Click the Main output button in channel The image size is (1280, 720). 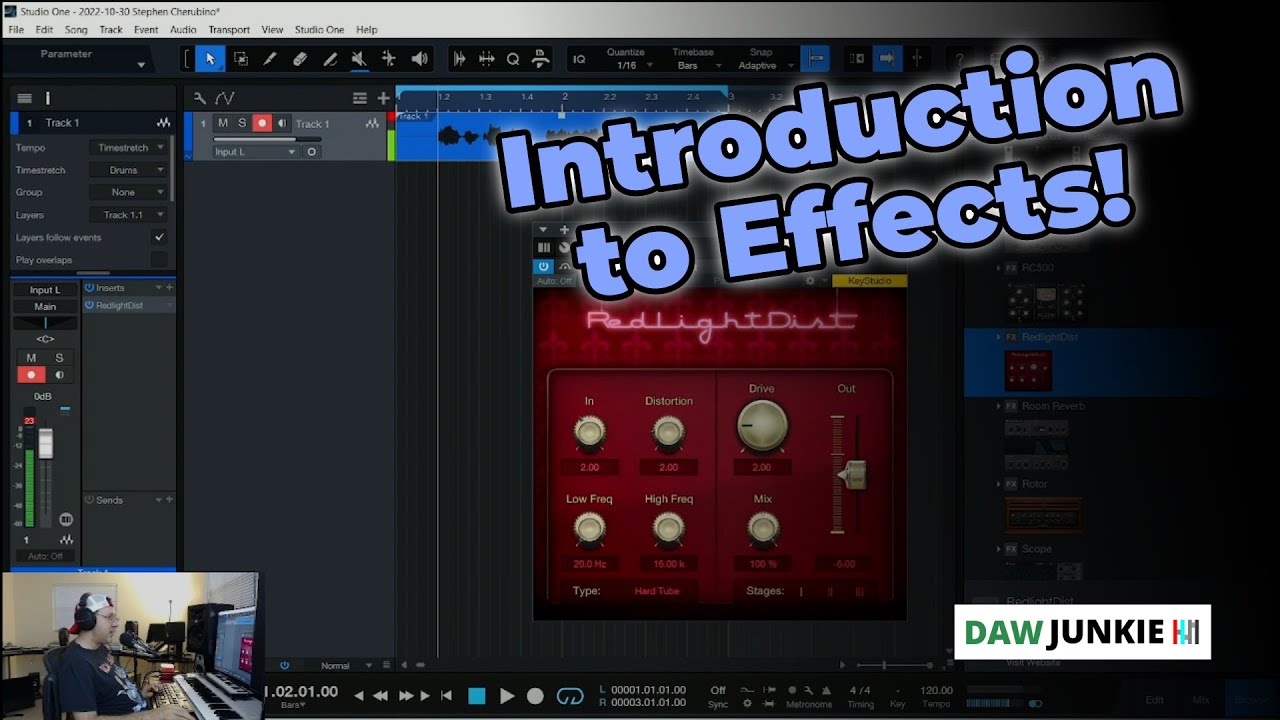click(45, 307)
